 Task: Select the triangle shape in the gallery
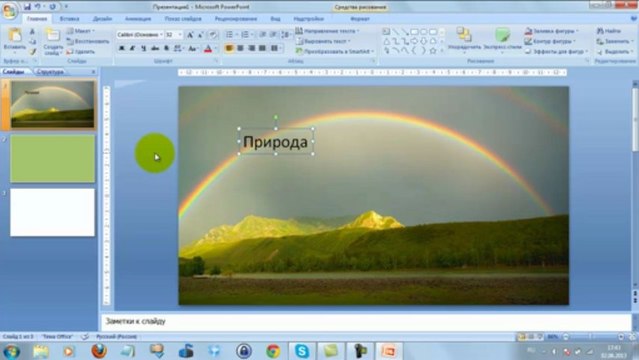(386, 41)
